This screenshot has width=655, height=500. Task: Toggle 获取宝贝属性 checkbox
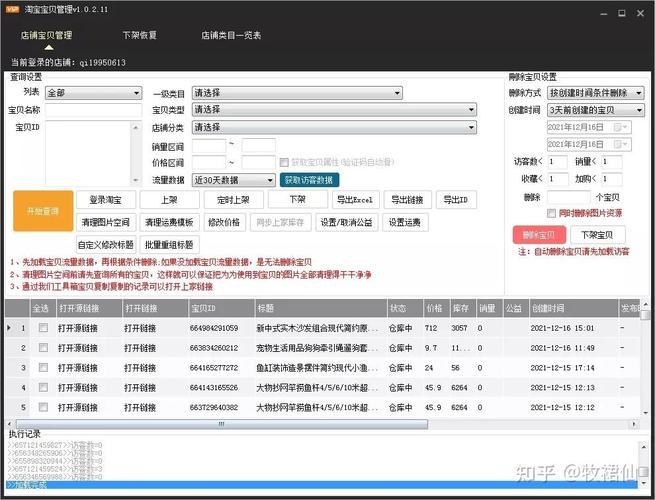pos(284,162)
